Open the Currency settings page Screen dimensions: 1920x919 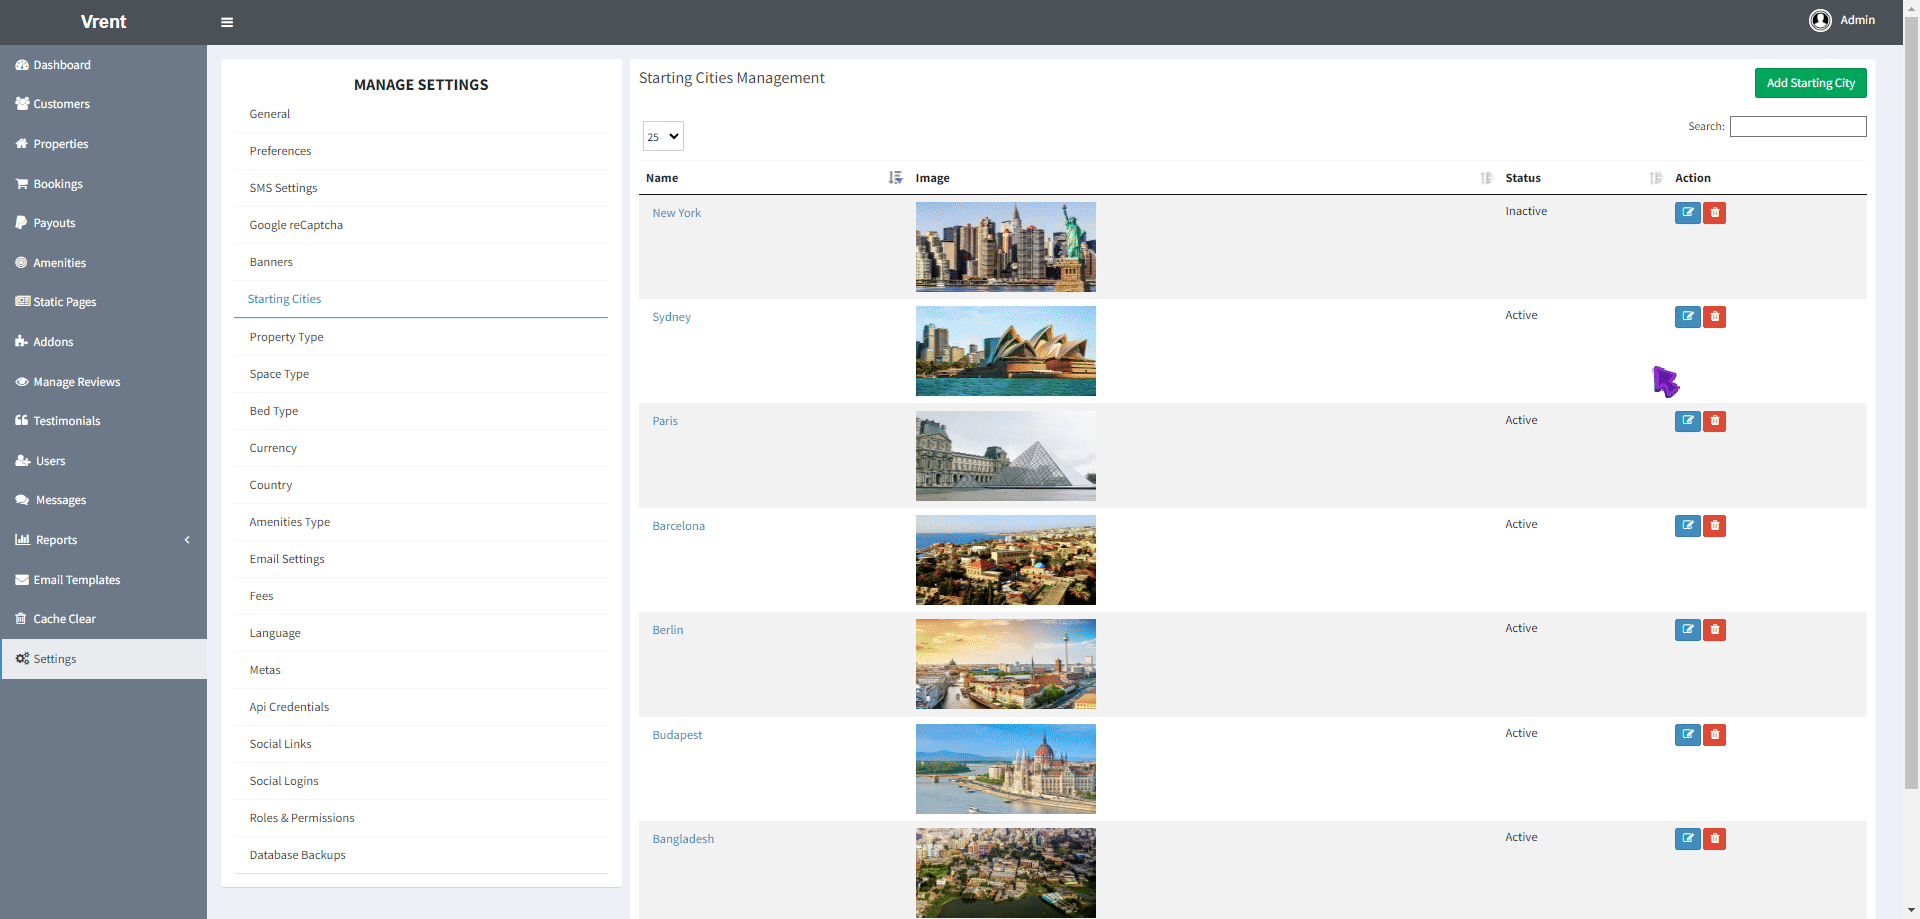[x=273, y=448]
